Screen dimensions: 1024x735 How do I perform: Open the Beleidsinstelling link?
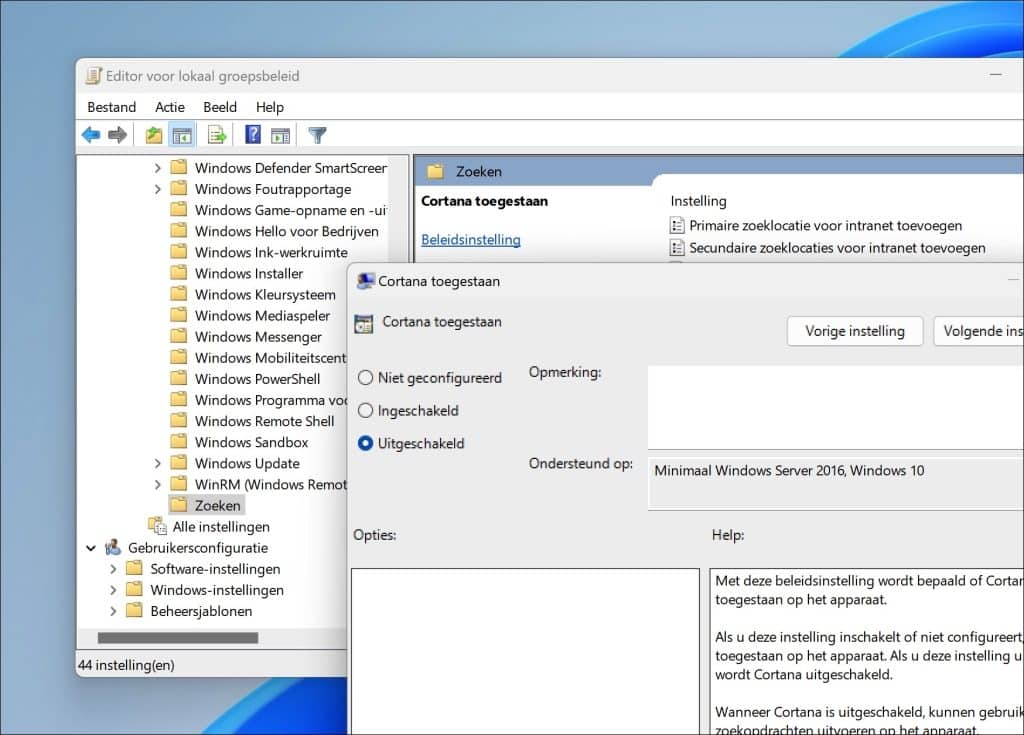point(471,240)
